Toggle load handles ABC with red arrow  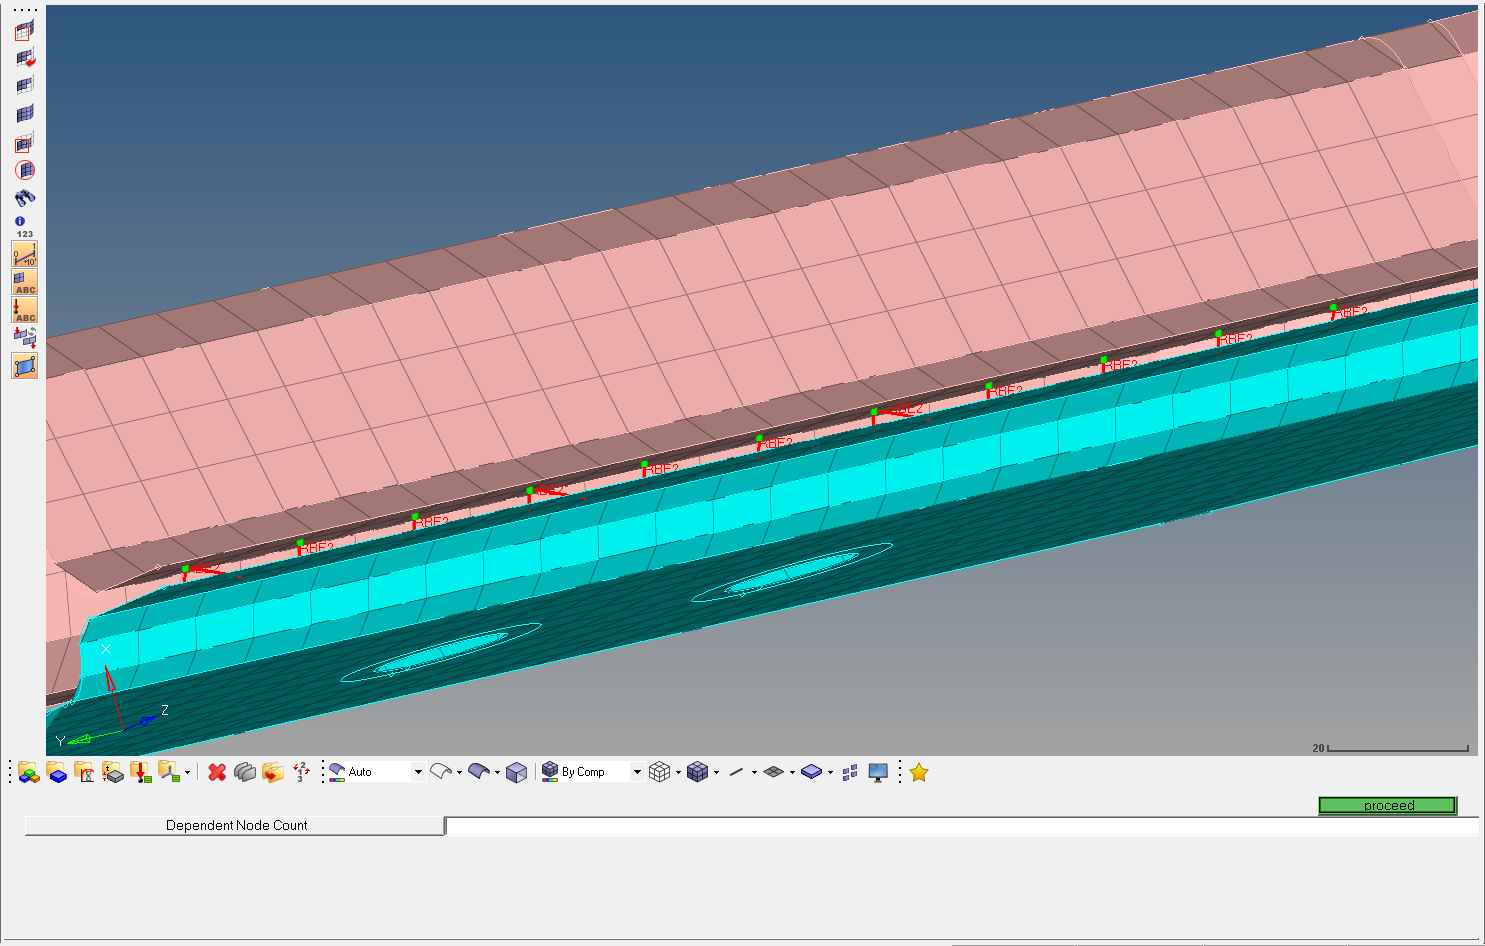25,311
